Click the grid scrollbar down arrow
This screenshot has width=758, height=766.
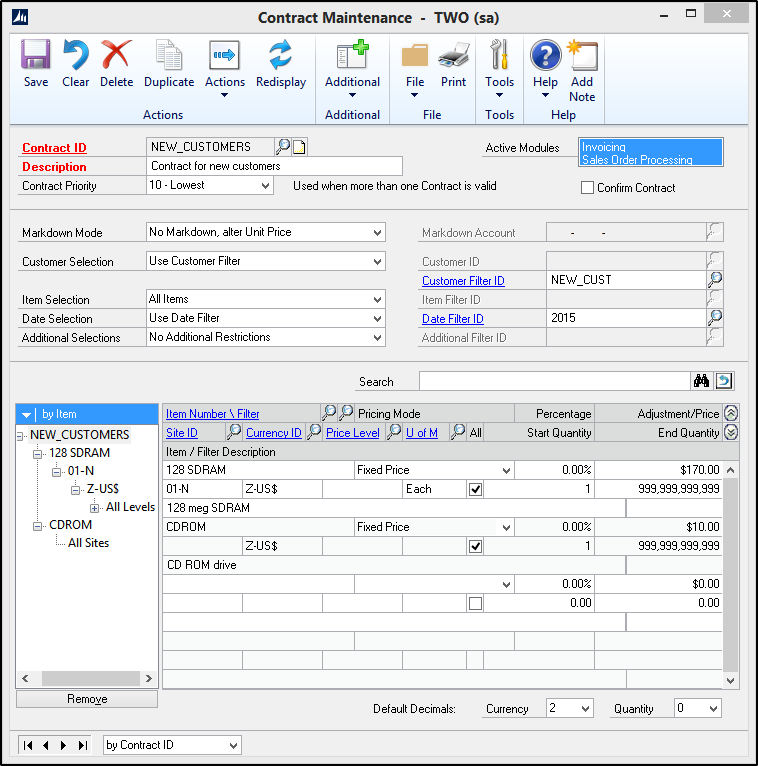[730, 680]
